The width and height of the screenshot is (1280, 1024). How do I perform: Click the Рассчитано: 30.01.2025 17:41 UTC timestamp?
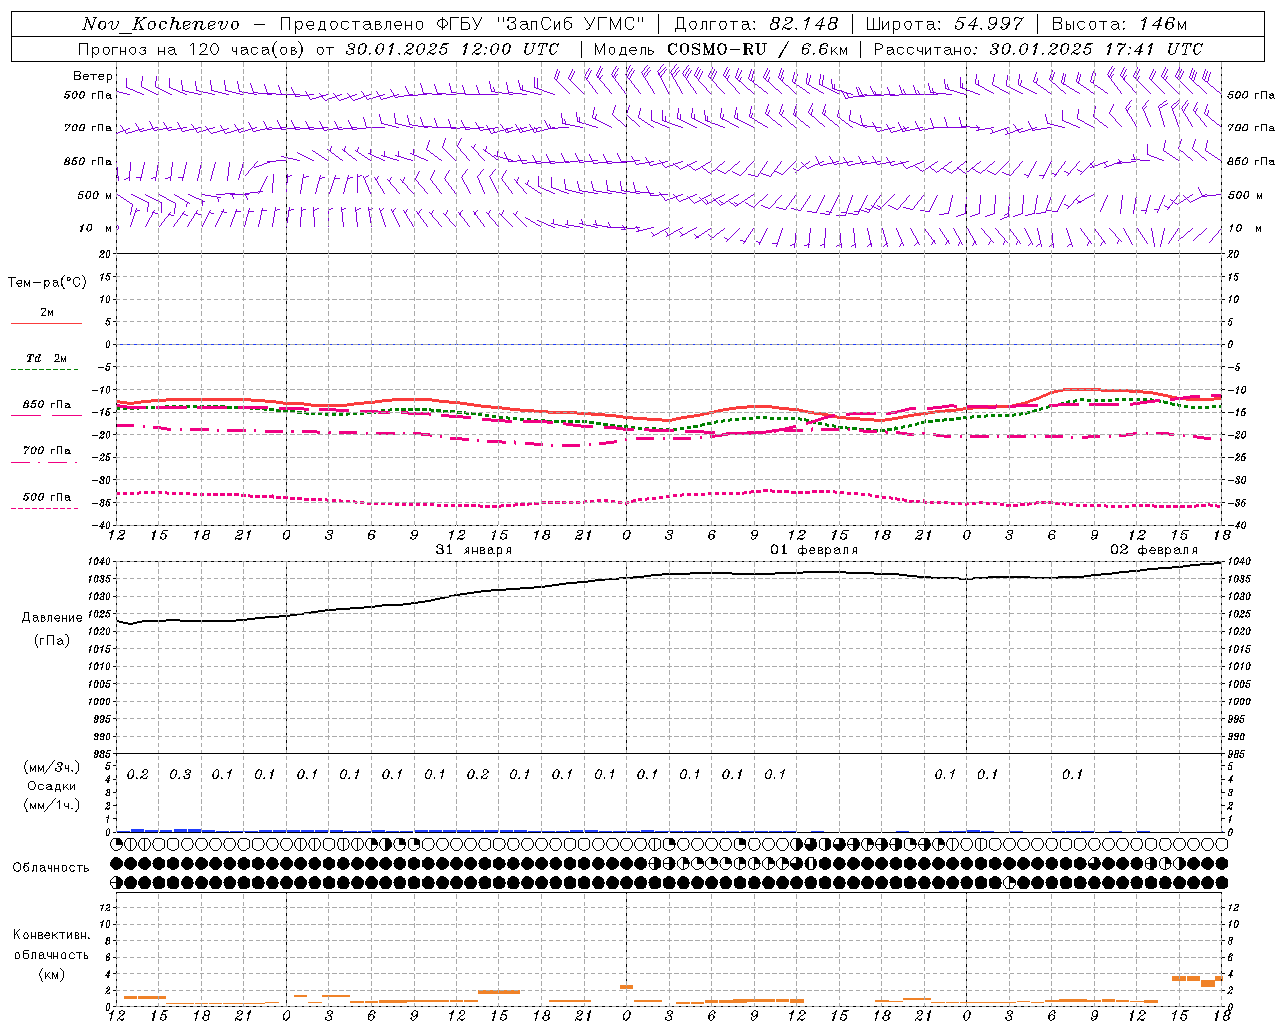pyautogui.click(x=1038, y=49)
